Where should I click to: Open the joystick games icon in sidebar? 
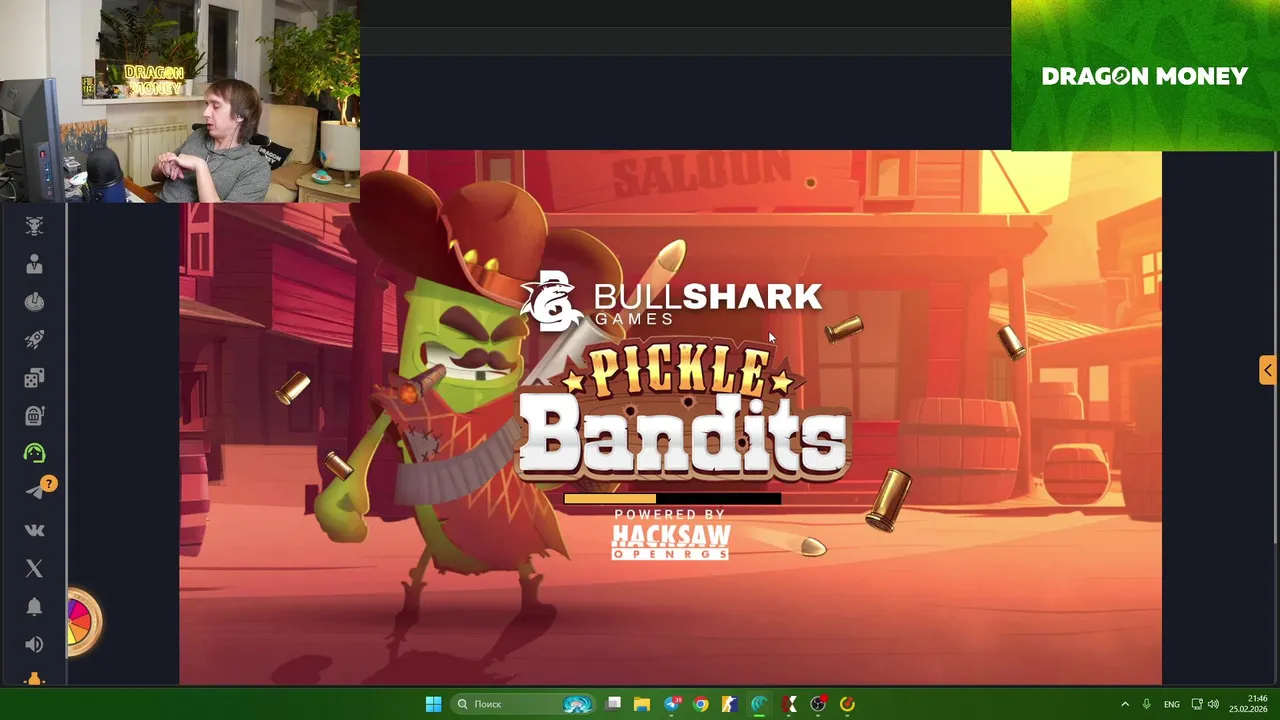pos(34,302)
